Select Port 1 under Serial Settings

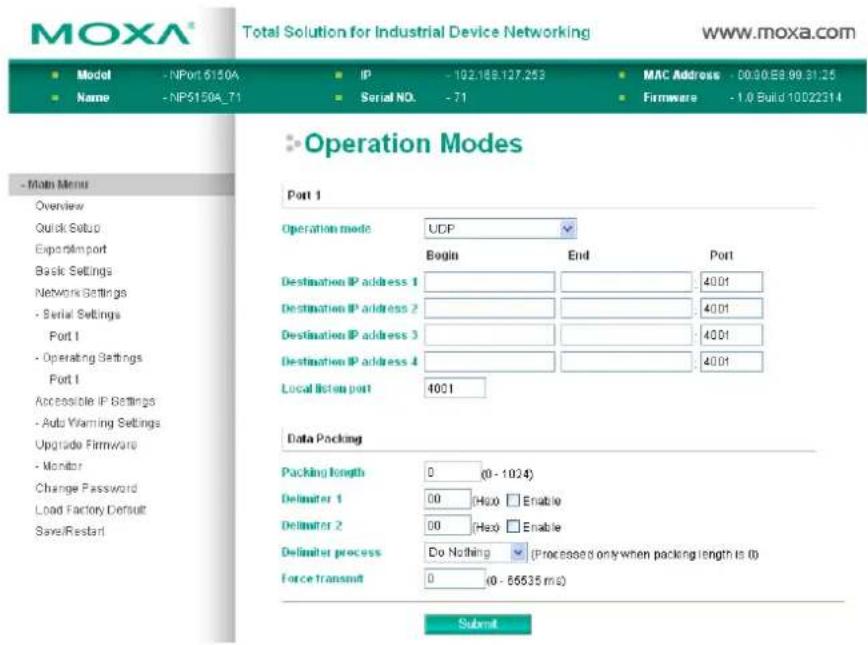tap(64, 336)
